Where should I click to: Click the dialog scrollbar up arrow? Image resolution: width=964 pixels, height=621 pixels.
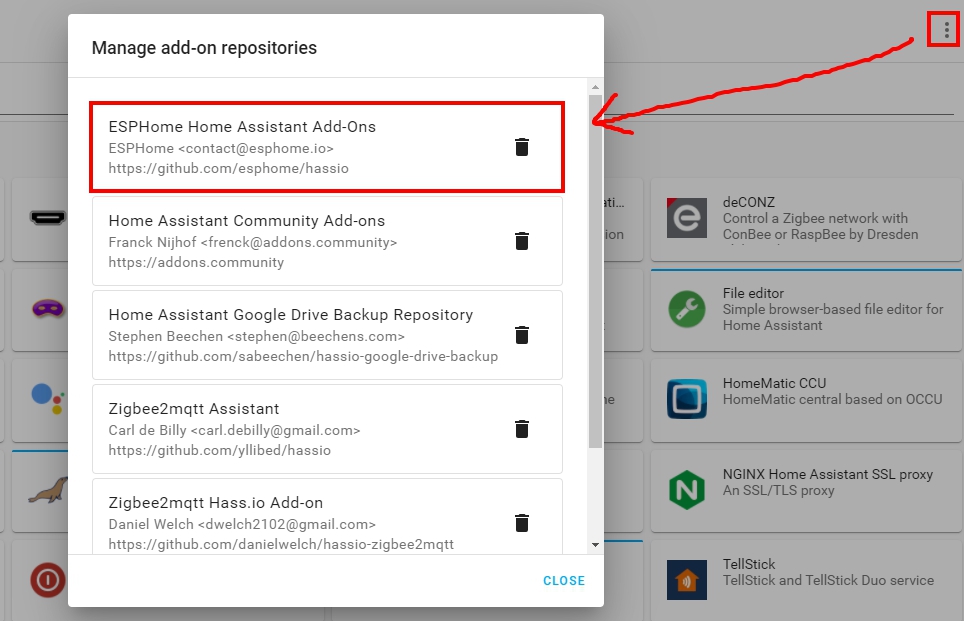click(x=595, y=87)
